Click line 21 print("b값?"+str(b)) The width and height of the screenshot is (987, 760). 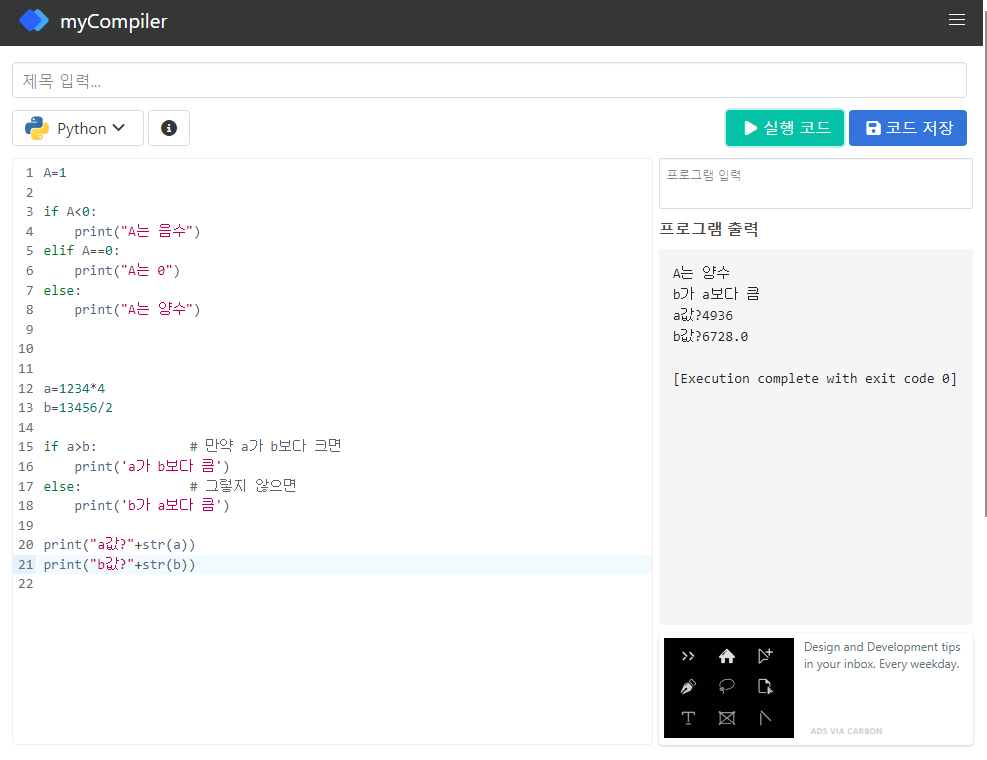pos(120,565)
